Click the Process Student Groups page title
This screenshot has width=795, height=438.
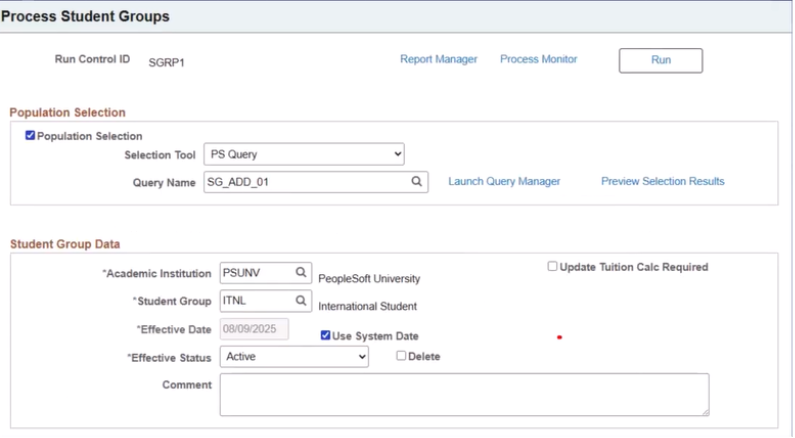tap(85, 16)
